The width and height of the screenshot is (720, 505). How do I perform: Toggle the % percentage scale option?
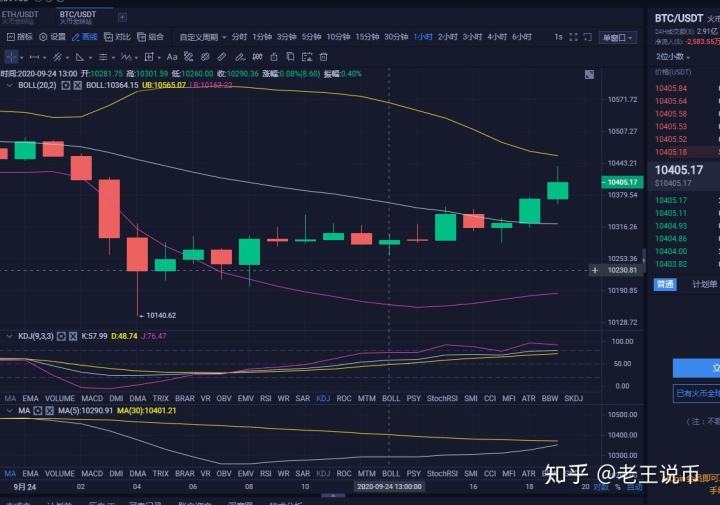tap(618, 487)
